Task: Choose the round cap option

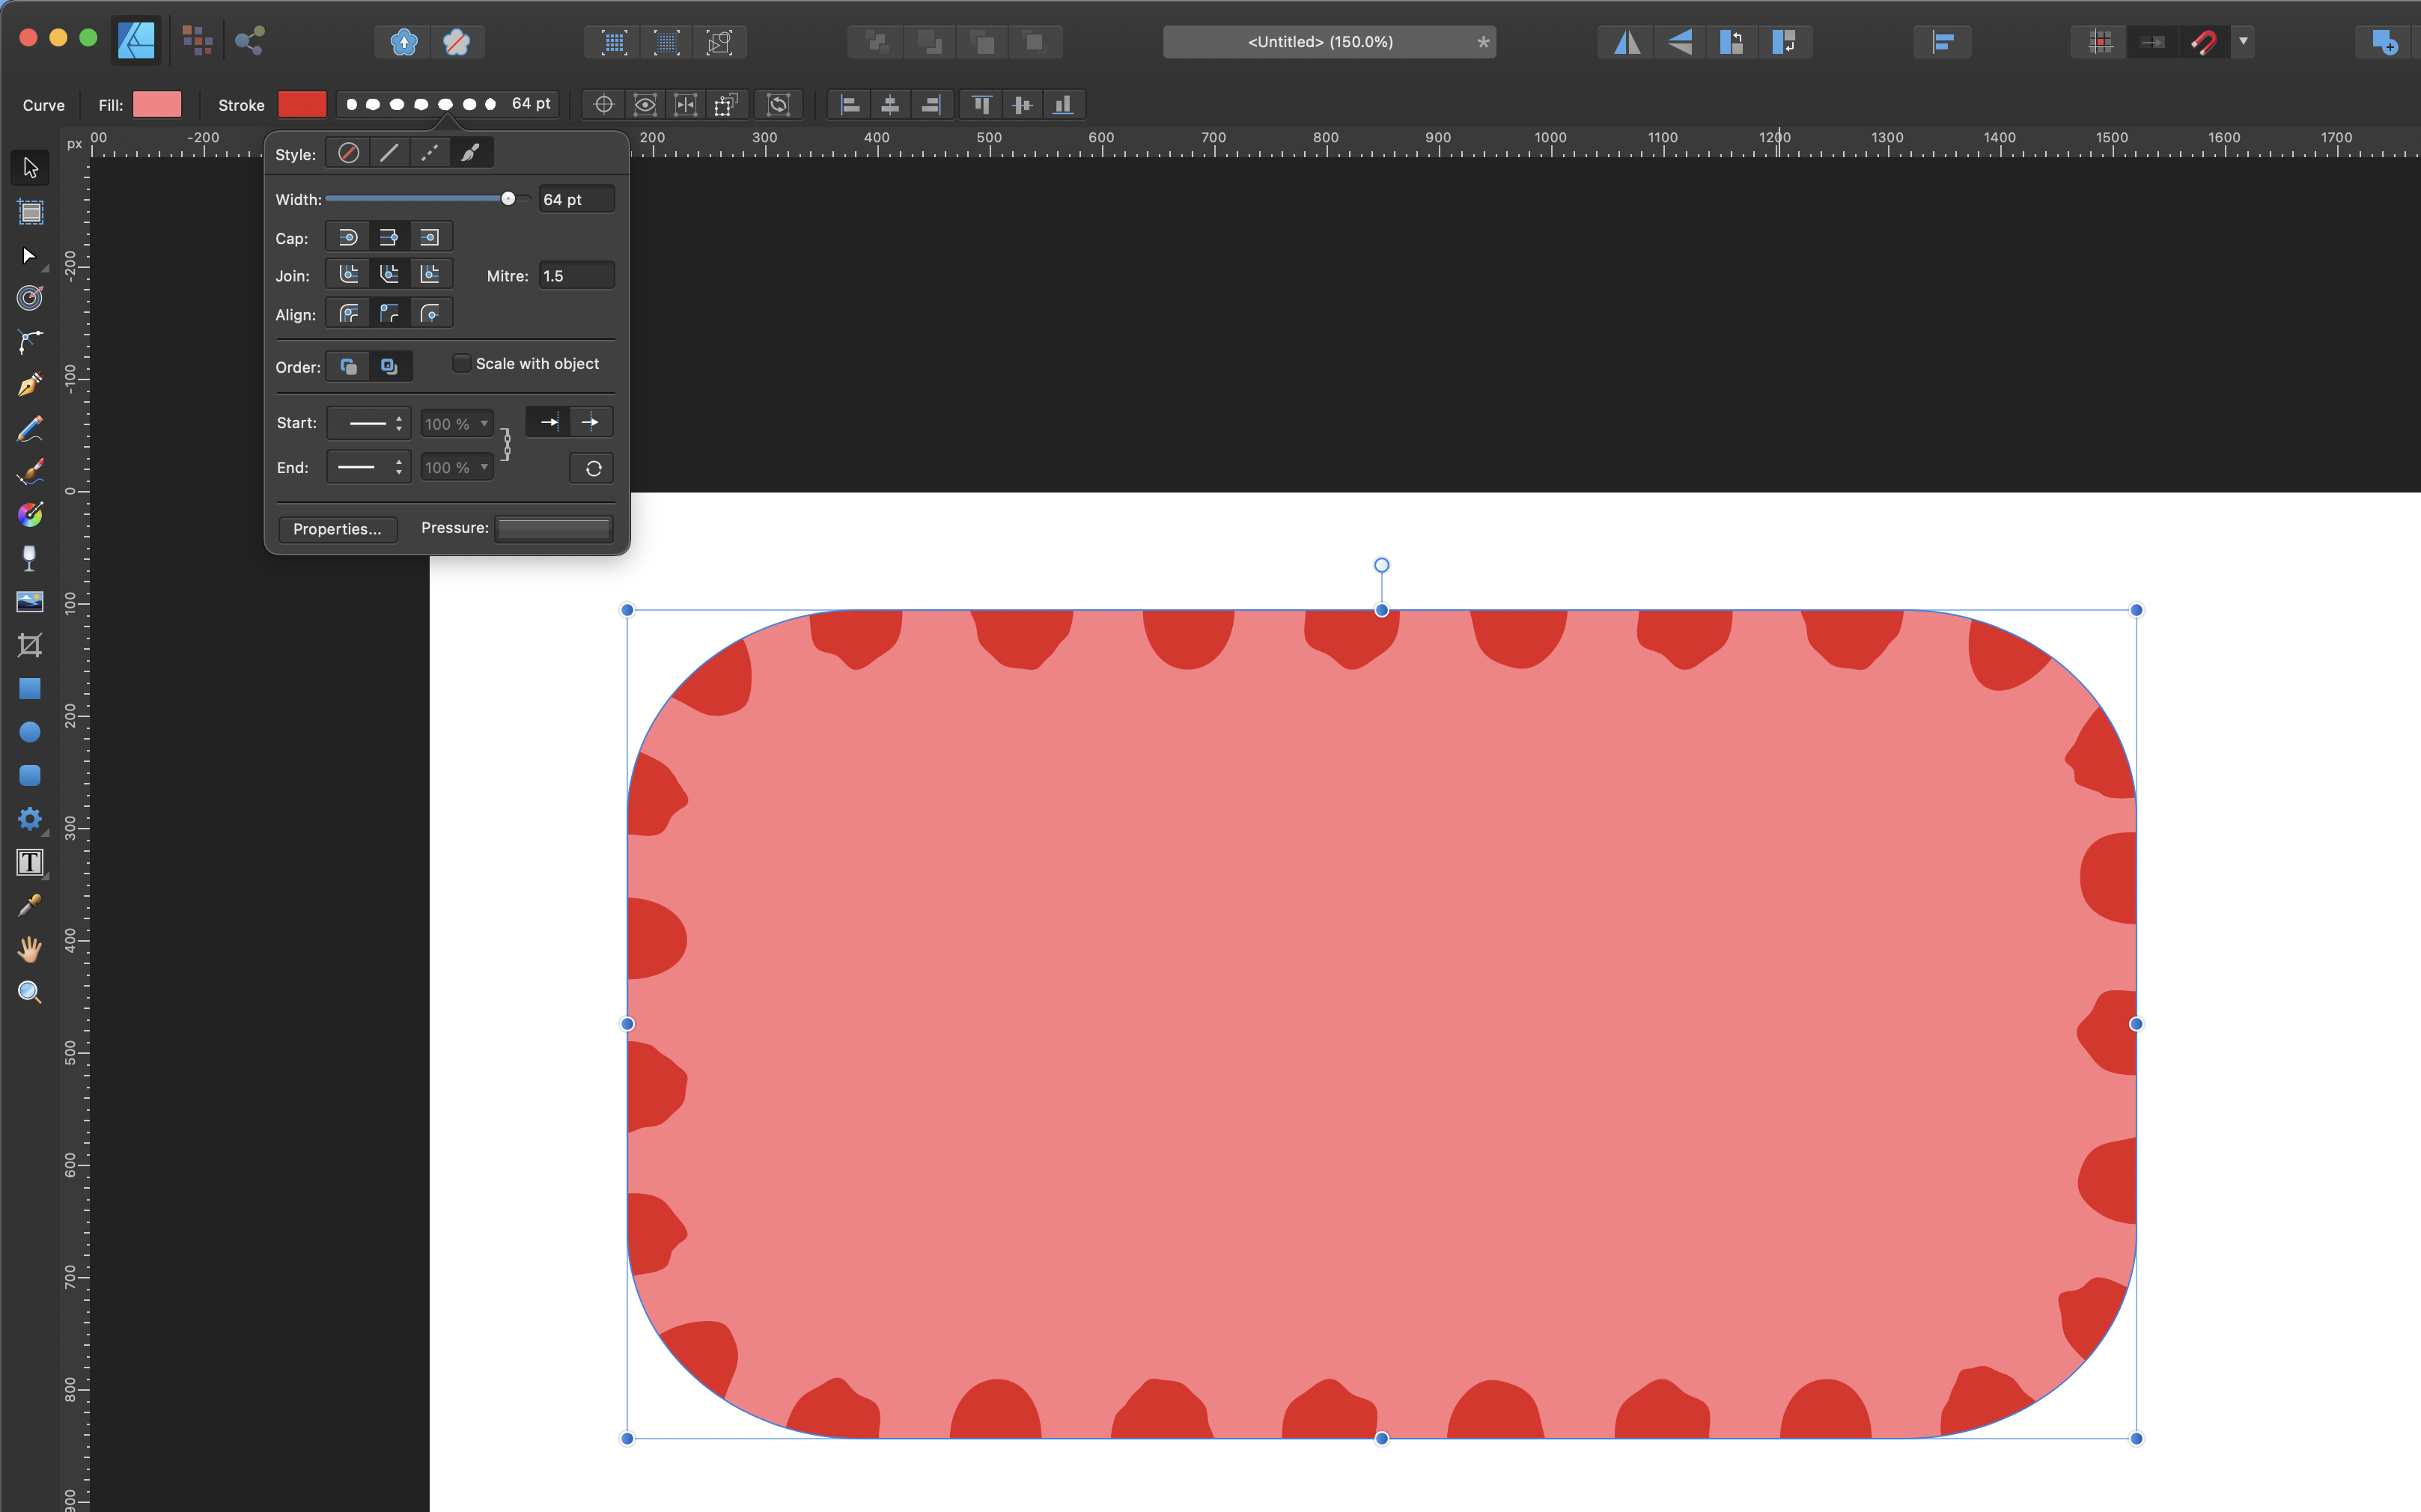Action: tap(348, 237)
